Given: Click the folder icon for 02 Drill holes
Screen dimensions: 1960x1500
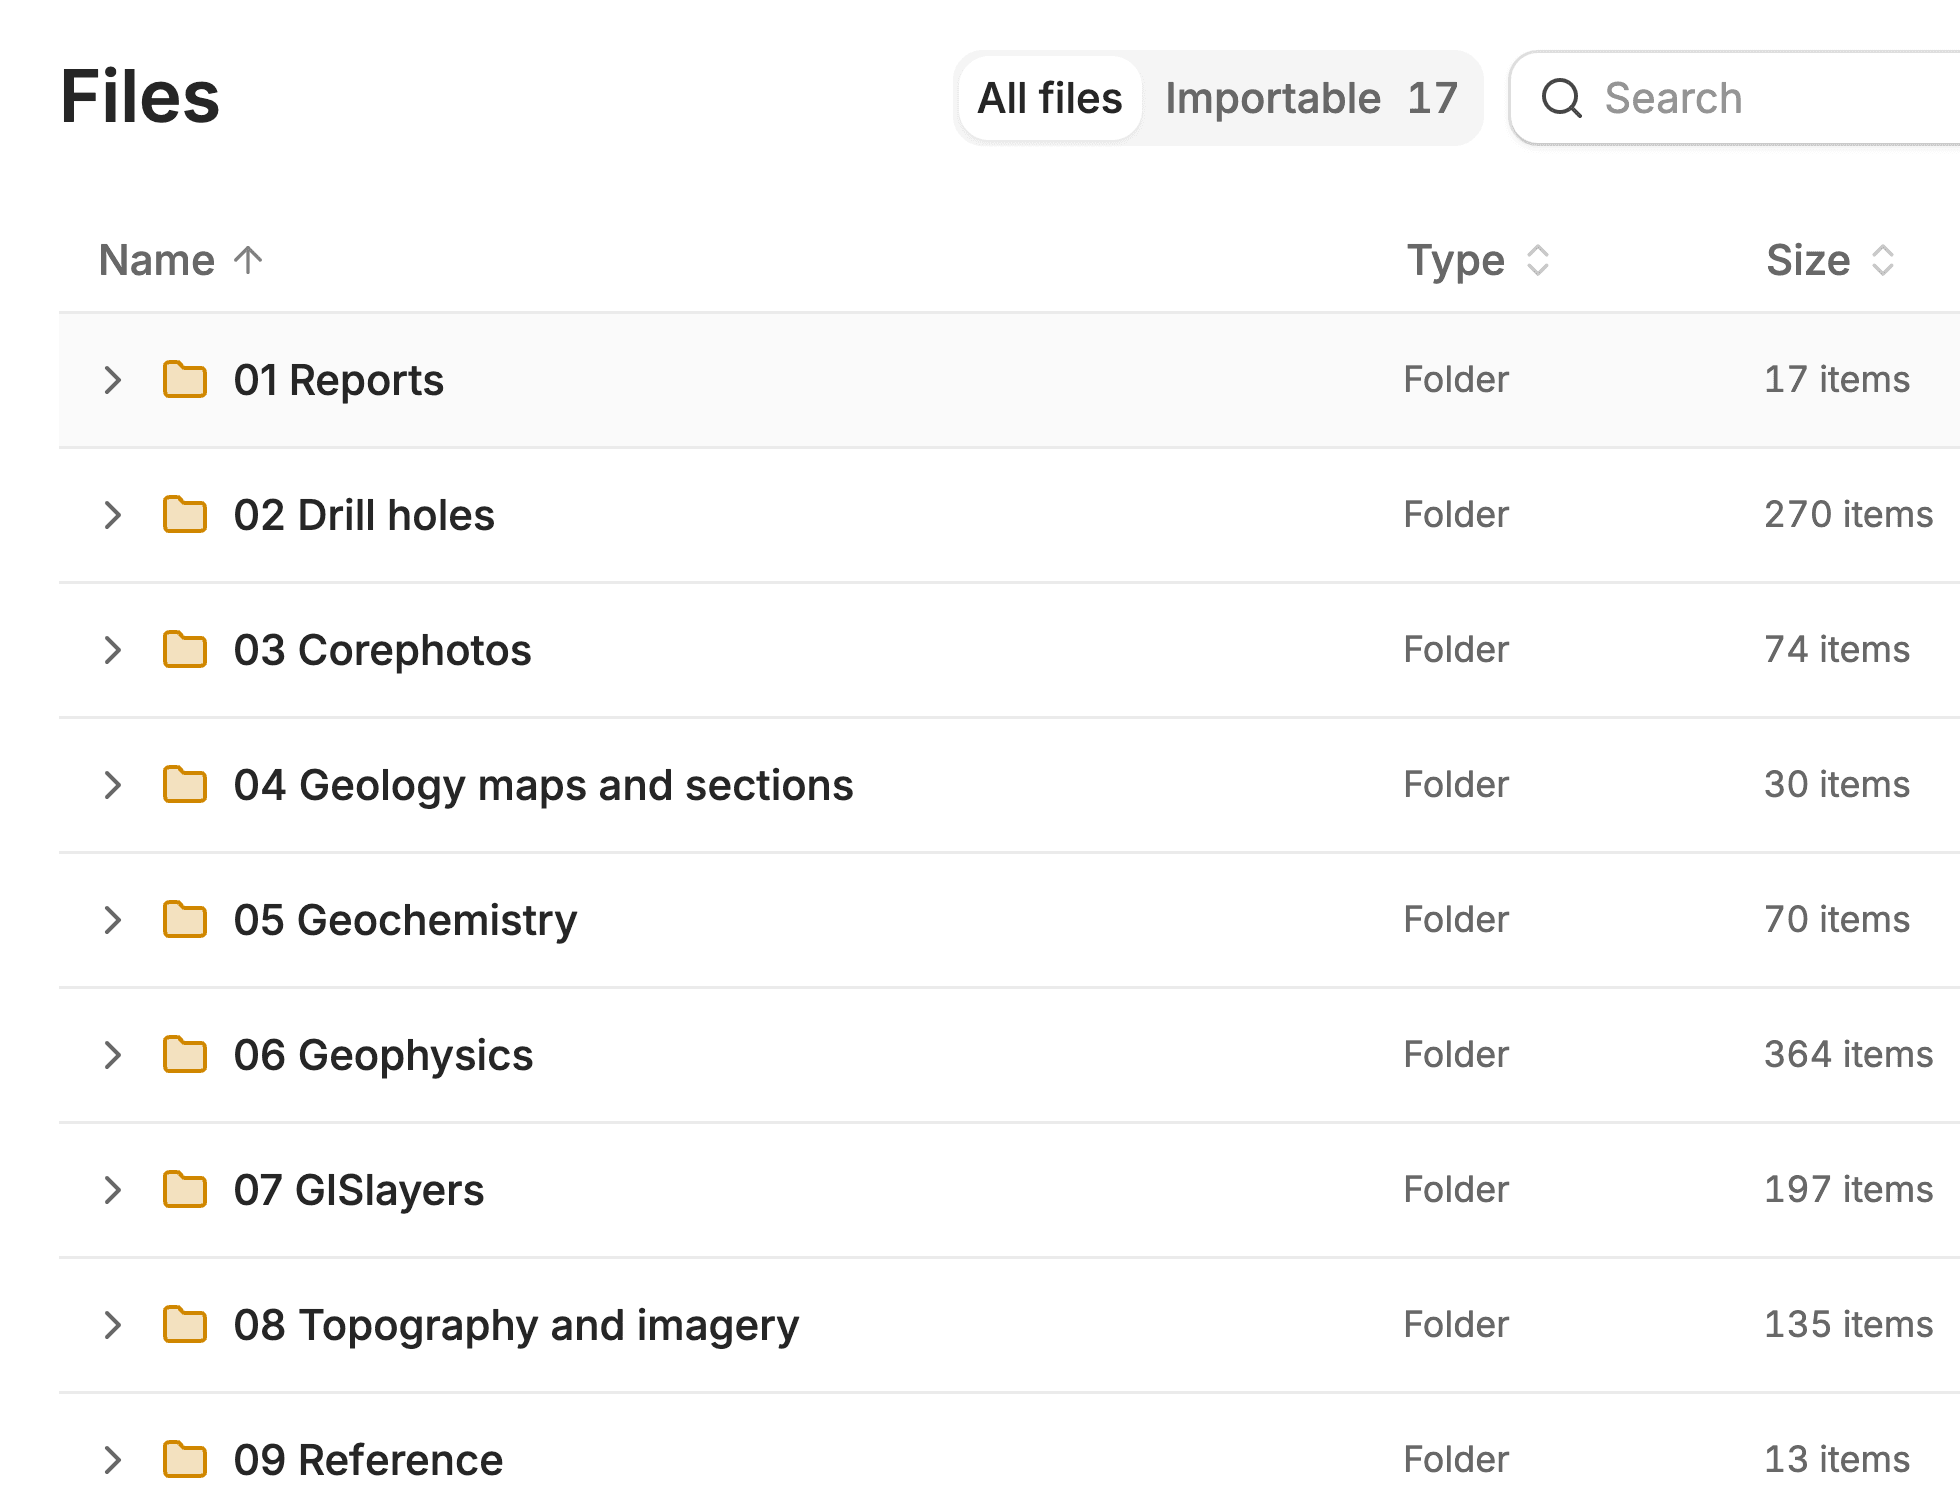Looking at the screenshot, I should coord(185,515).
